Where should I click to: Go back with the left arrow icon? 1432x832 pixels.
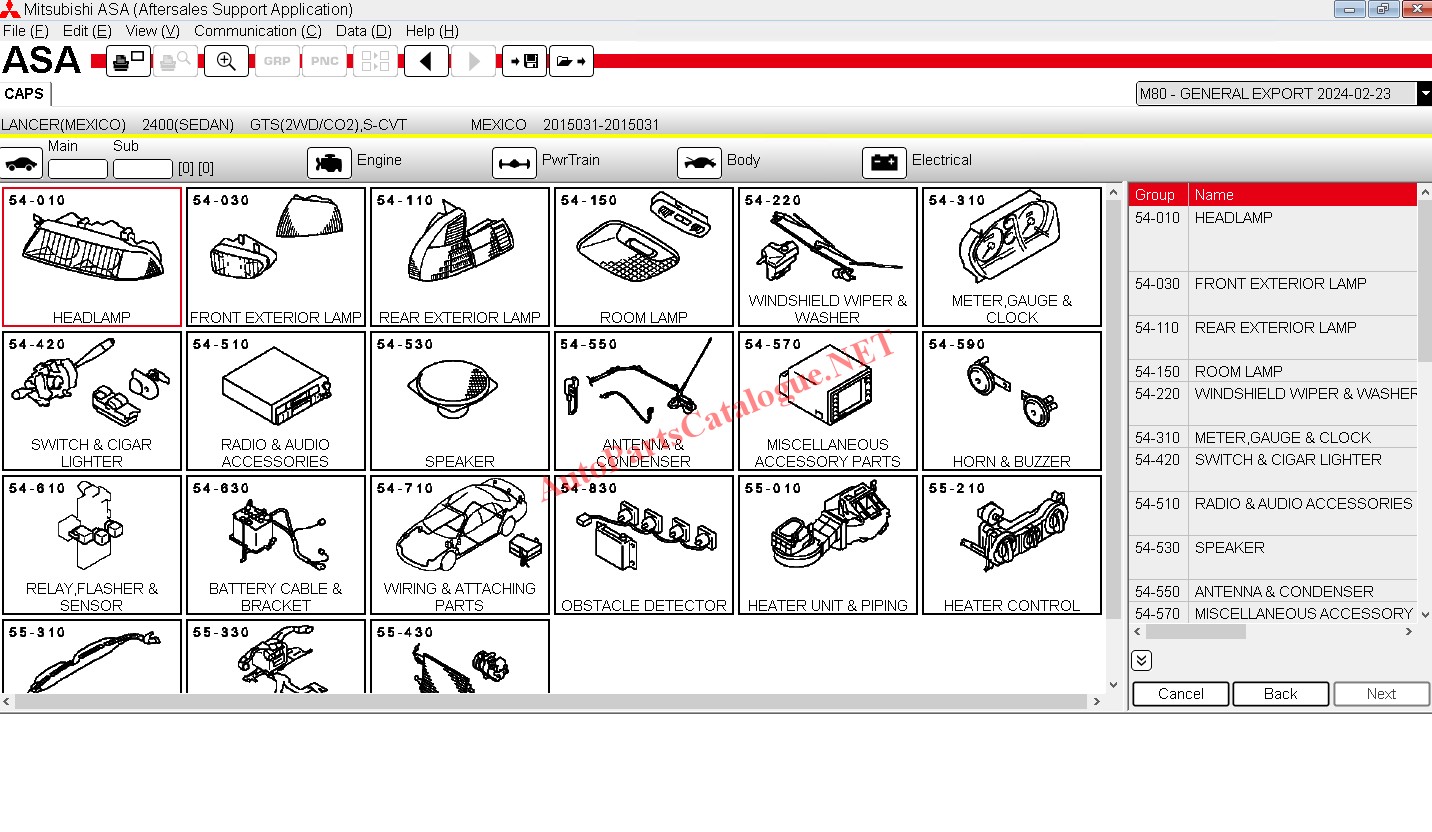pyautogui.click(x=426, y=61)
